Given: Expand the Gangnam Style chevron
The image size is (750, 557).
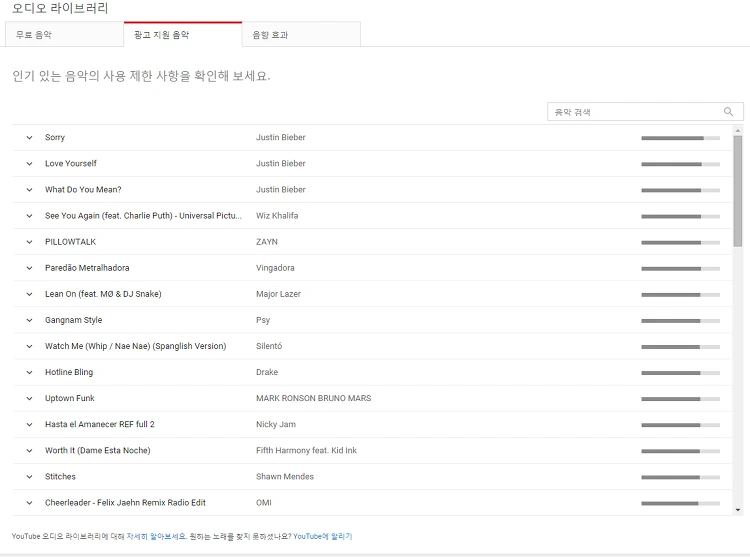Looking at the screenshot, I should [x=29, y=320].
